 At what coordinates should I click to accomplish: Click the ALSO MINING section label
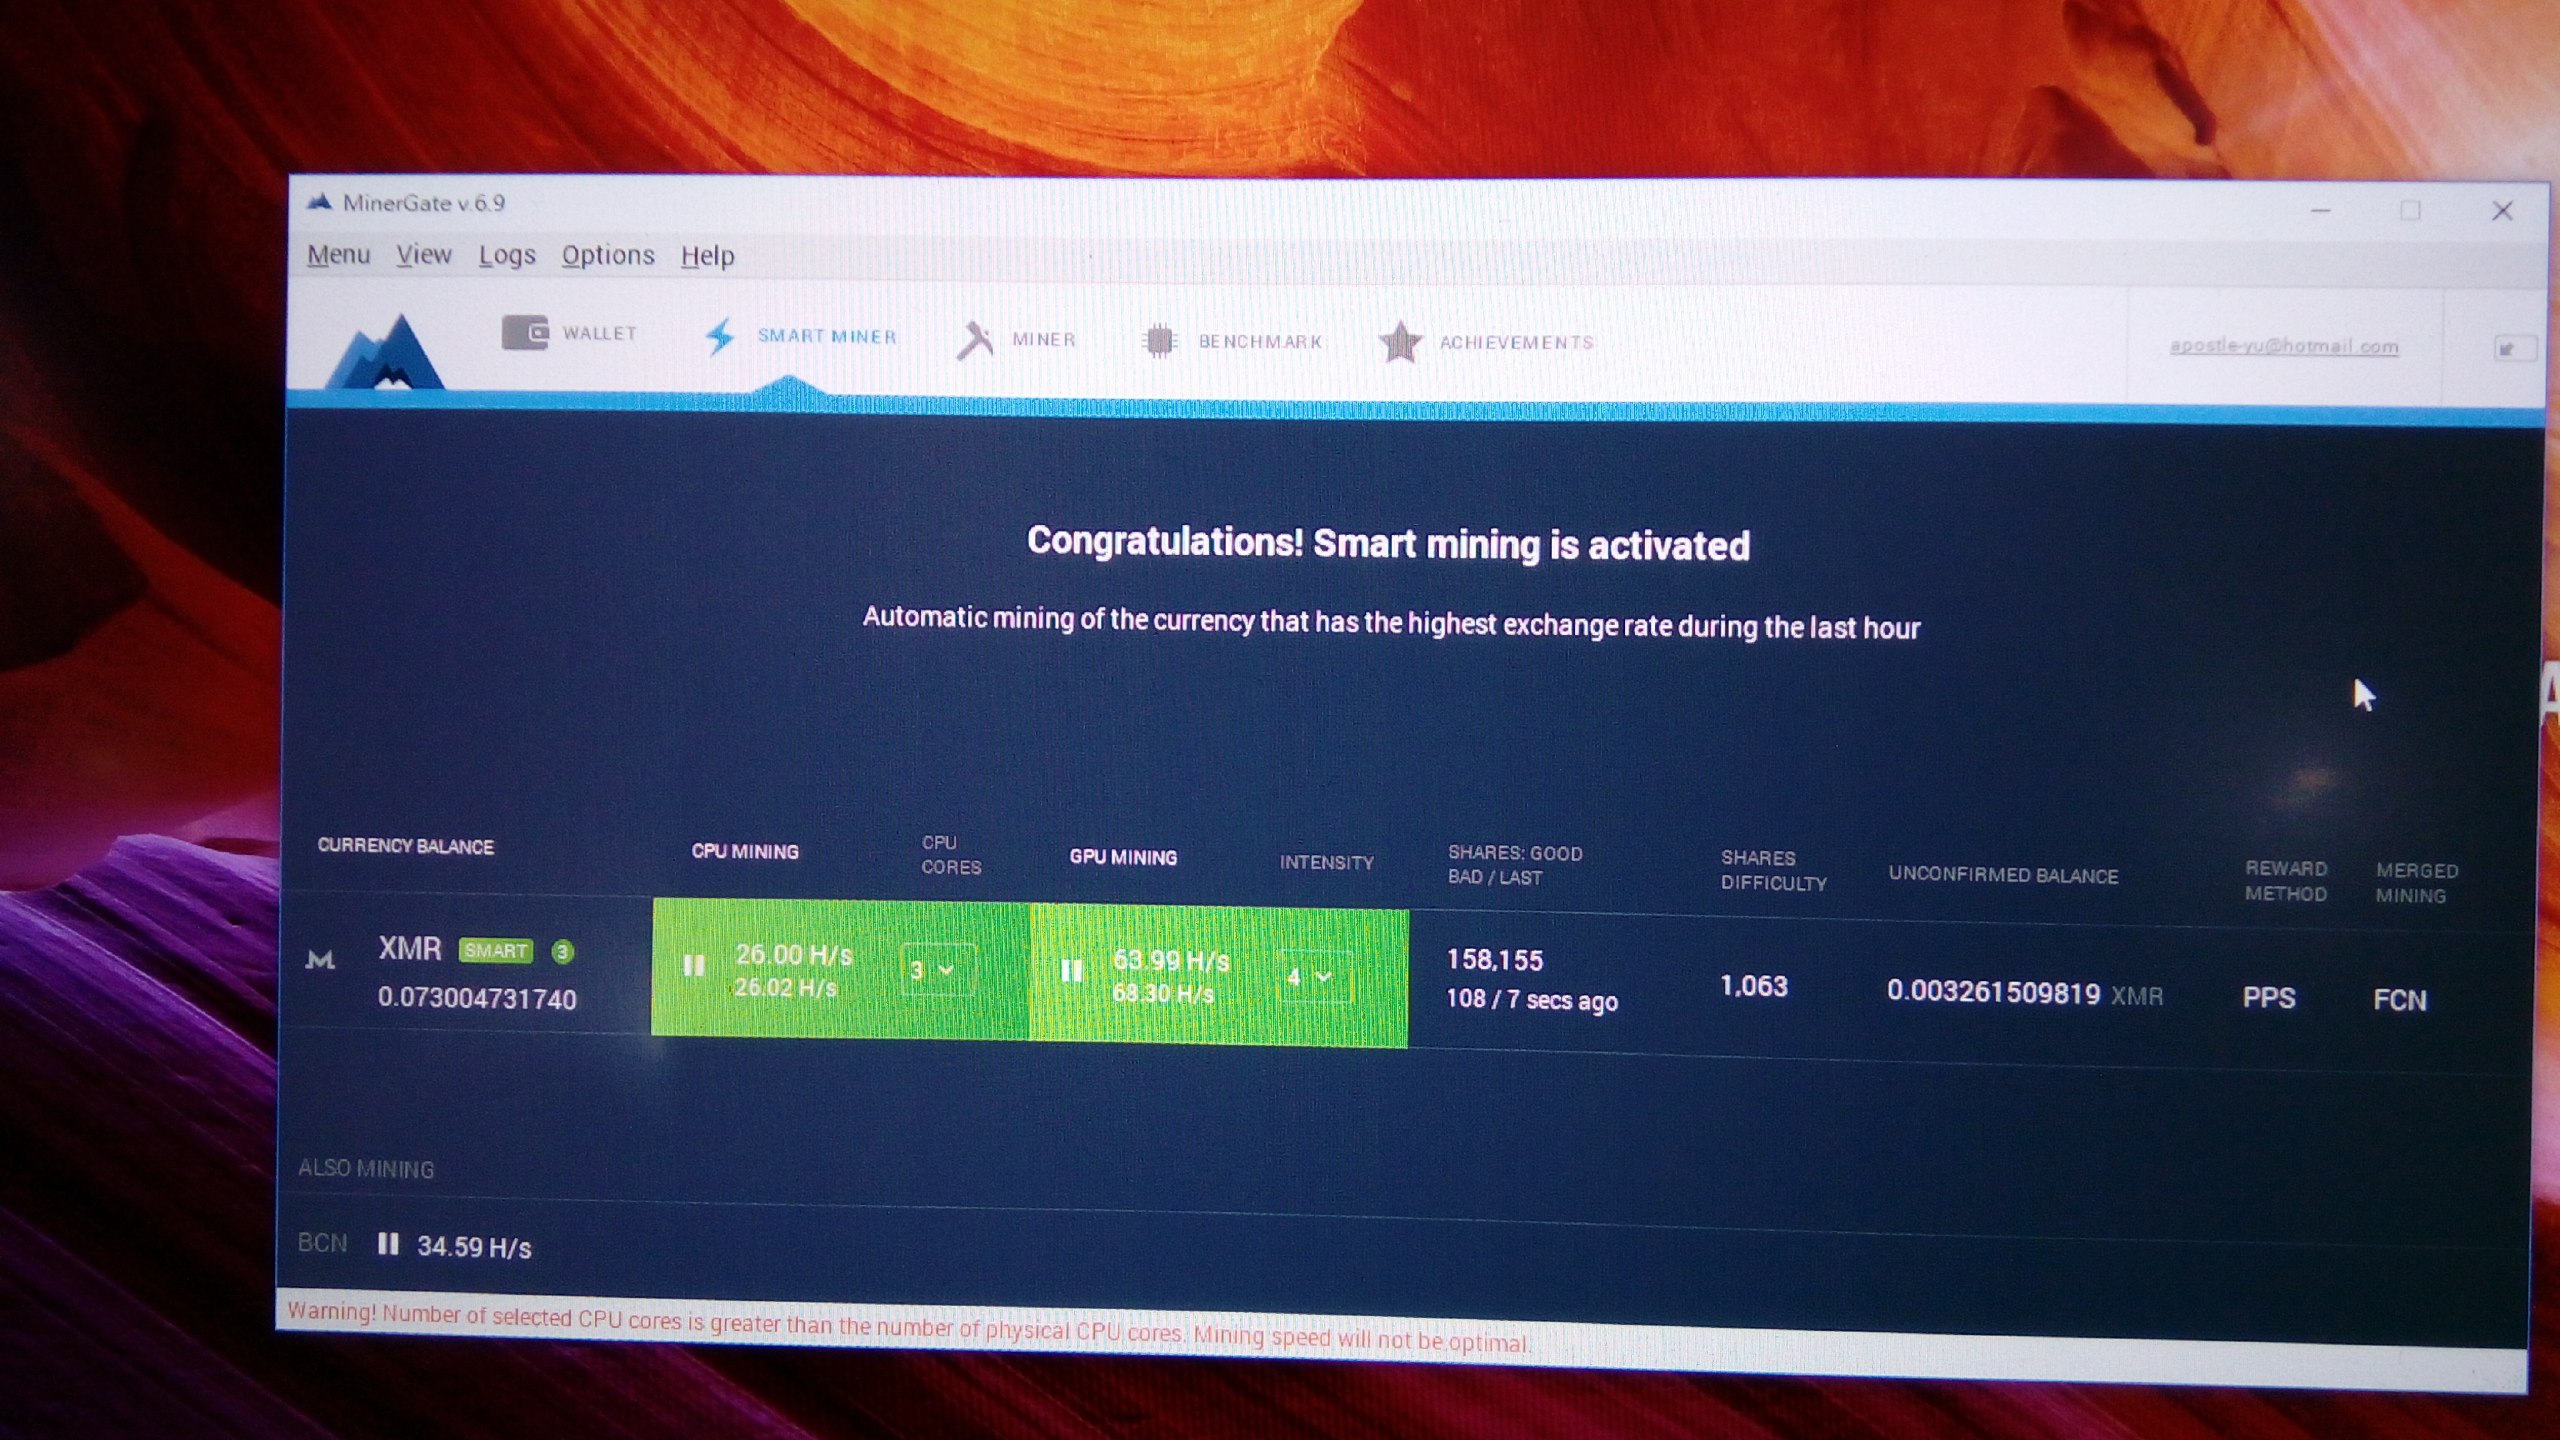pos(366,1169)
